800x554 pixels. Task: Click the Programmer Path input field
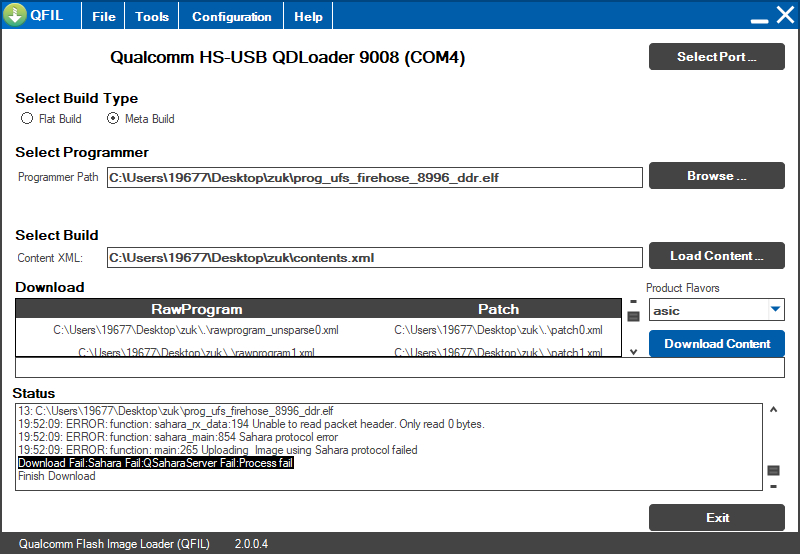374,178
